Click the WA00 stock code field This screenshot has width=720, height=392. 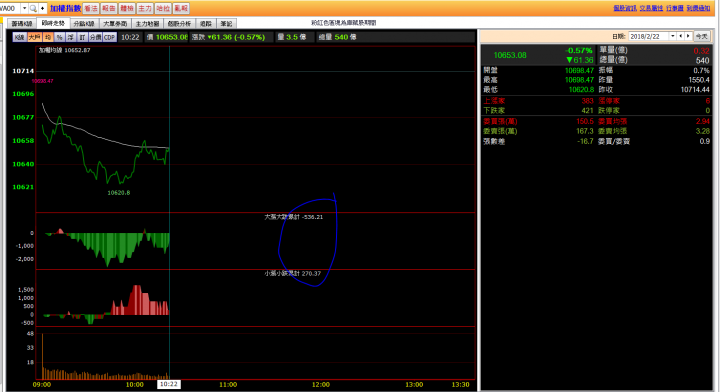[x=10, y=8]
